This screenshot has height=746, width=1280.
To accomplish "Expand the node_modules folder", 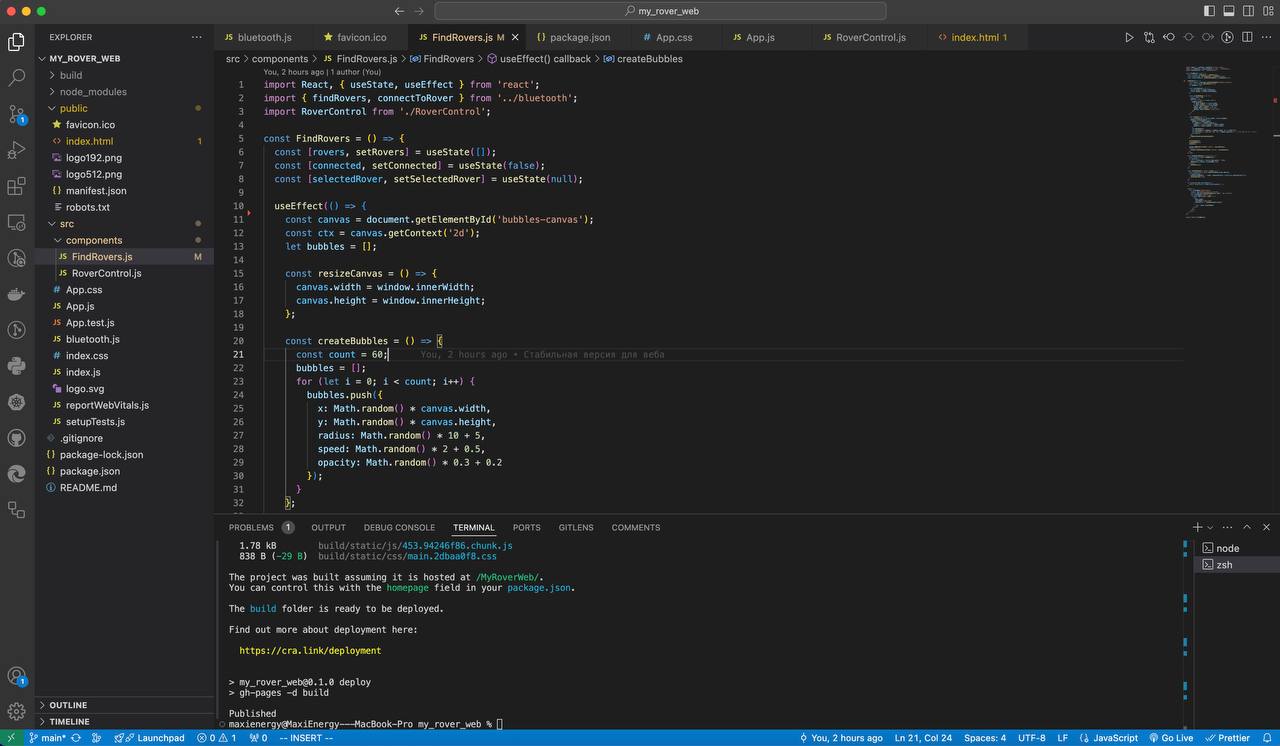I will [x=93, y=92].
